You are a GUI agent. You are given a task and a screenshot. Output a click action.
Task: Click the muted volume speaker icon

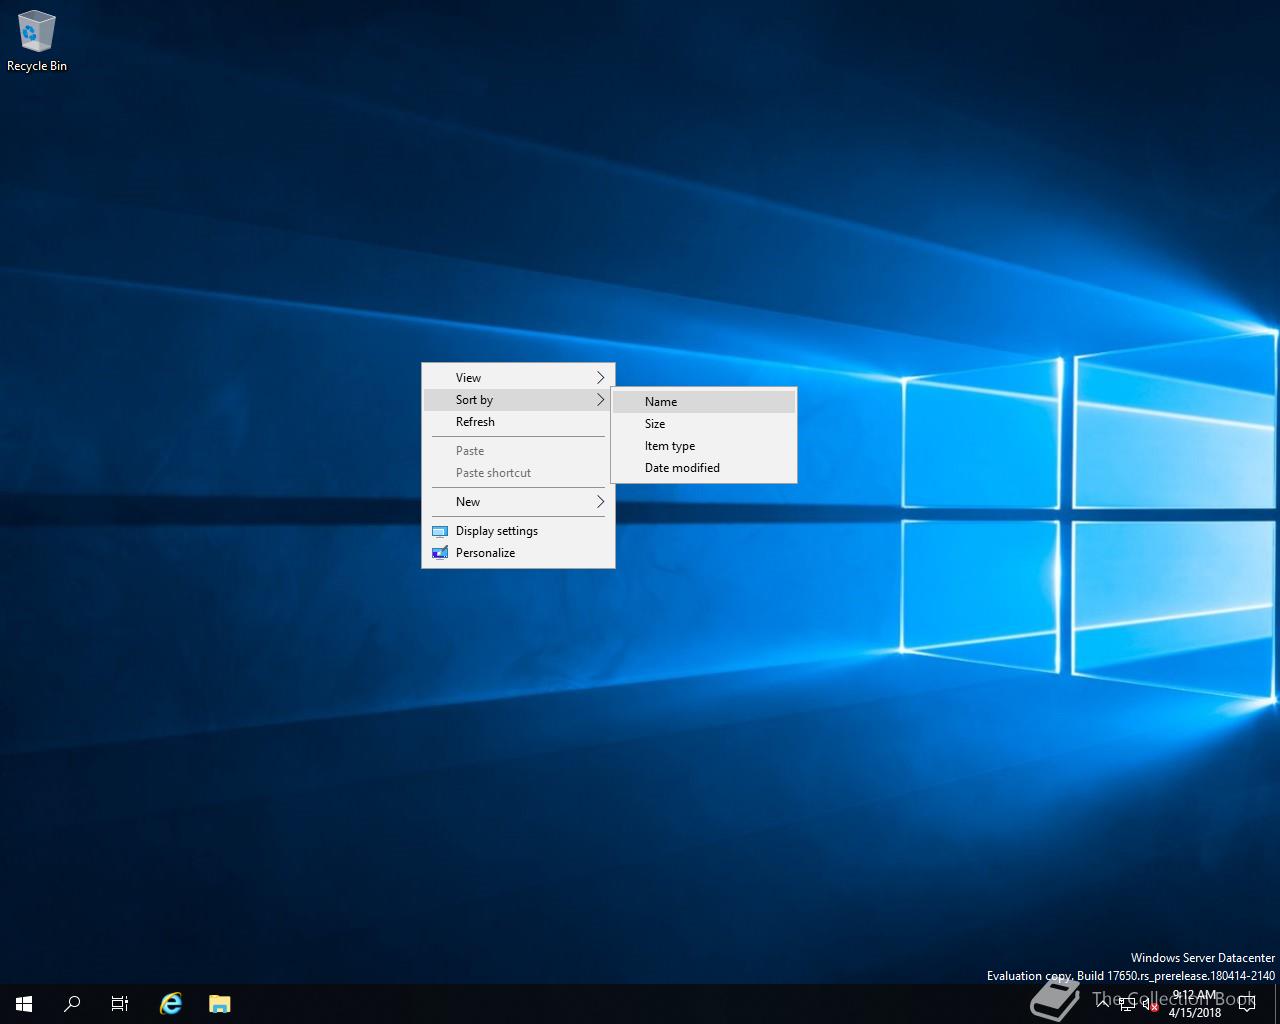pyautogui.click(x=1151, y=1004)
